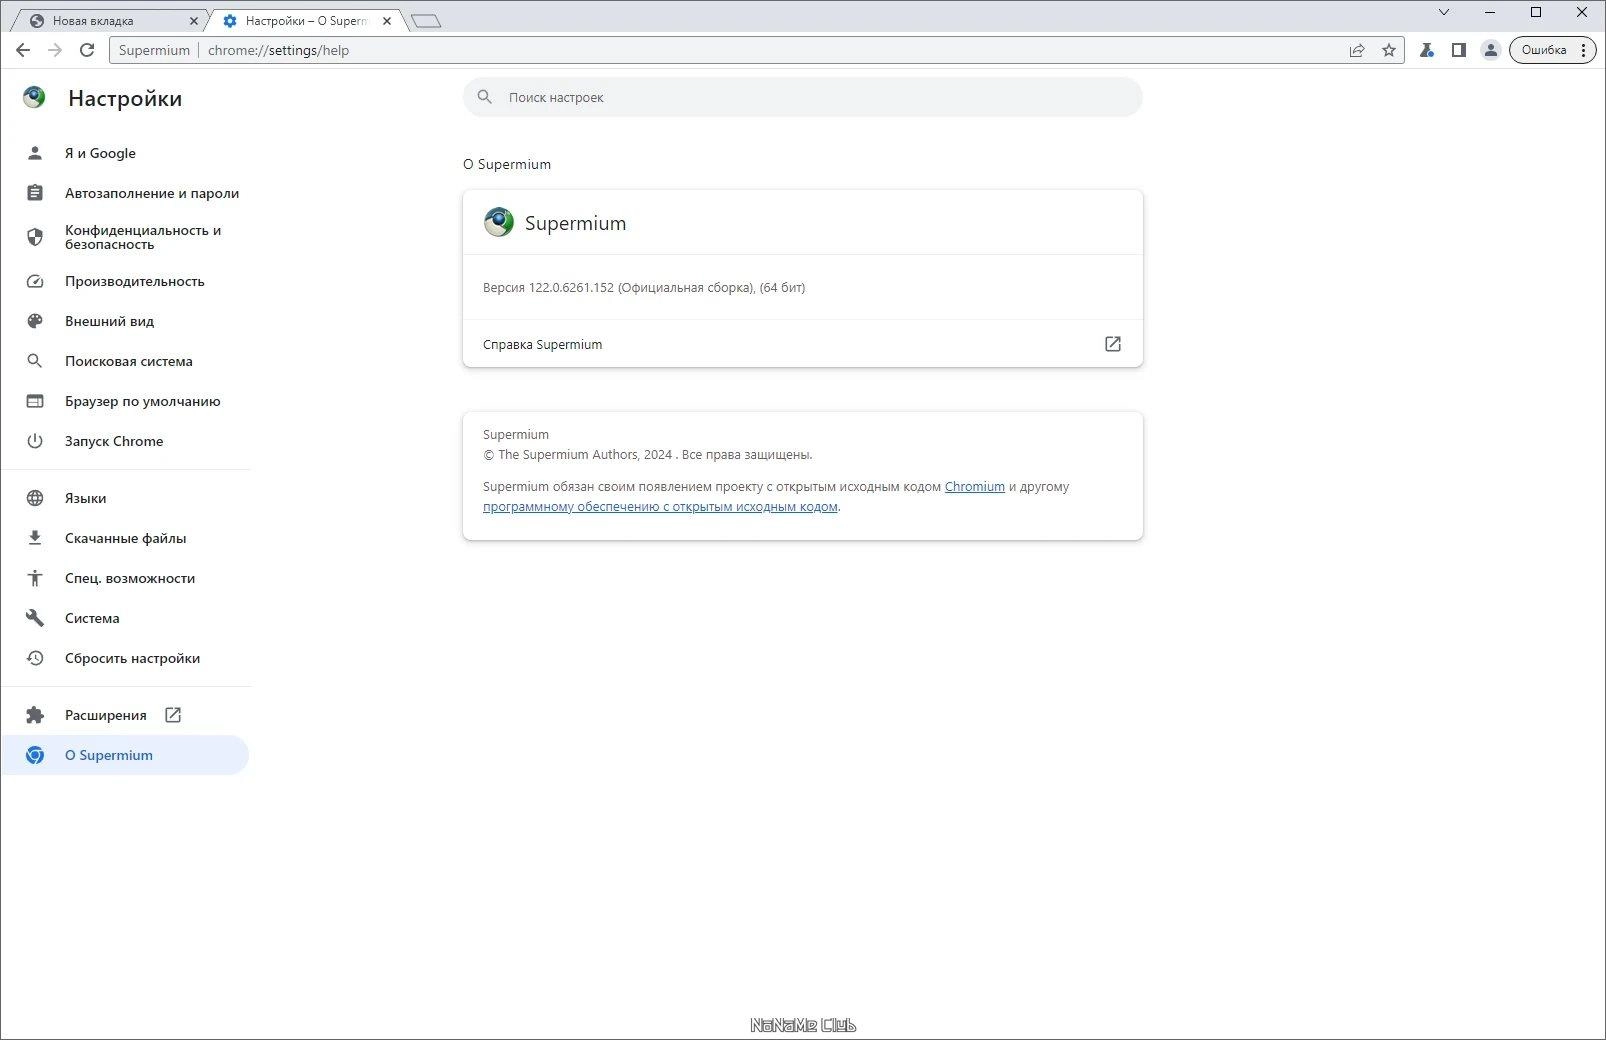Open Поисковая система settings section
This screenshot has width=1606, height=1040.
pyautogui.click(x=125, y=361)
